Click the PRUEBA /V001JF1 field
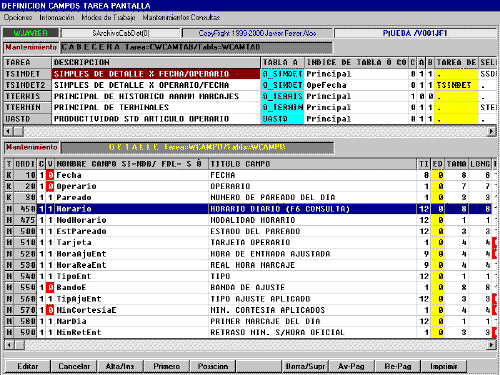The width and height of the screenshot is (500, 375). (415, 33)
